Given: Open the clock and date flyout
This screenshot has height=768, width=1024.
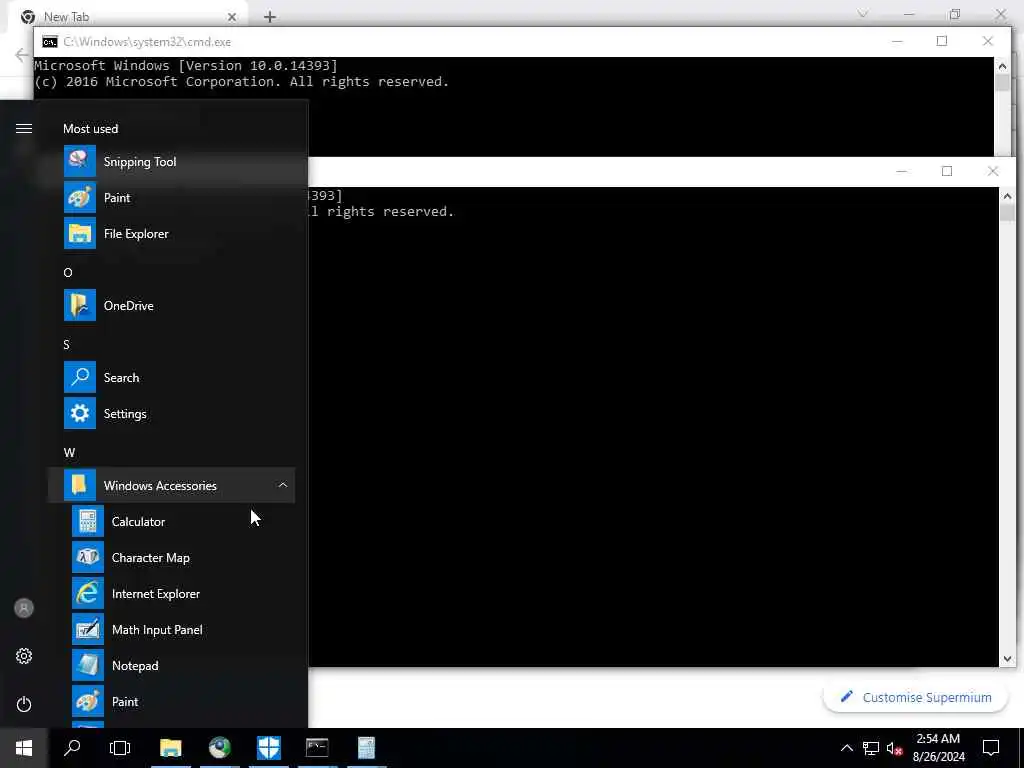Looking at the screenshot, I should coord(938,748).
